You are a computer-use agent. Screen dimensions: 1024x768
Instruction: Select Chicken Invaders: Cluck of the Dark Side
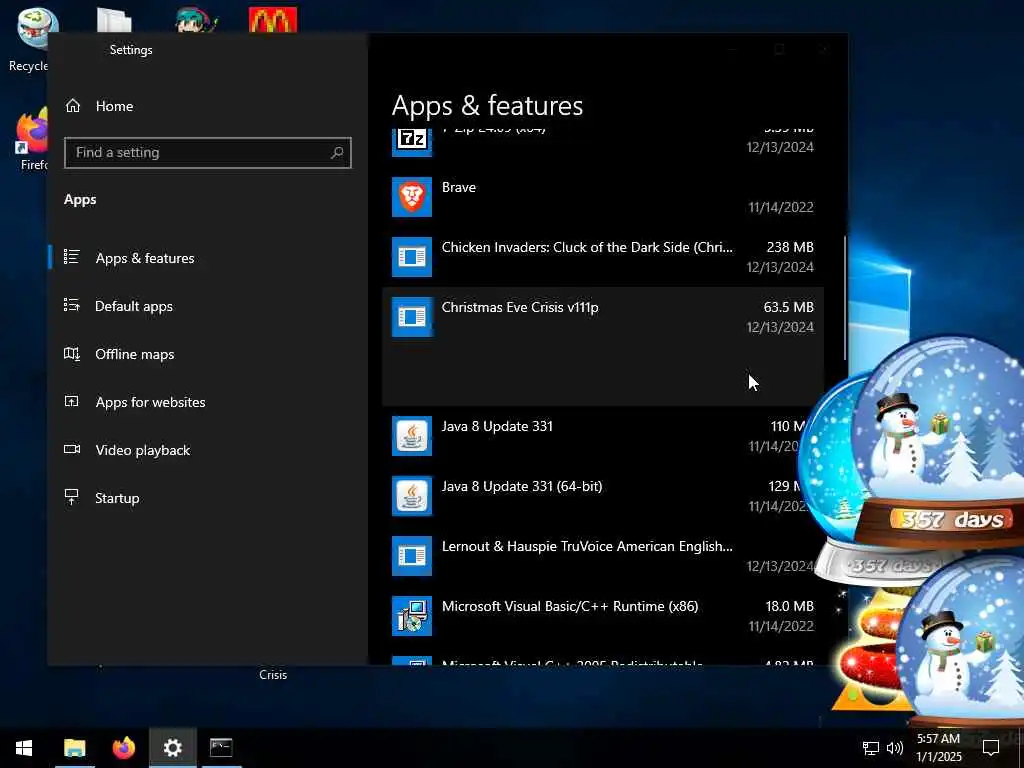pos(603,257)
